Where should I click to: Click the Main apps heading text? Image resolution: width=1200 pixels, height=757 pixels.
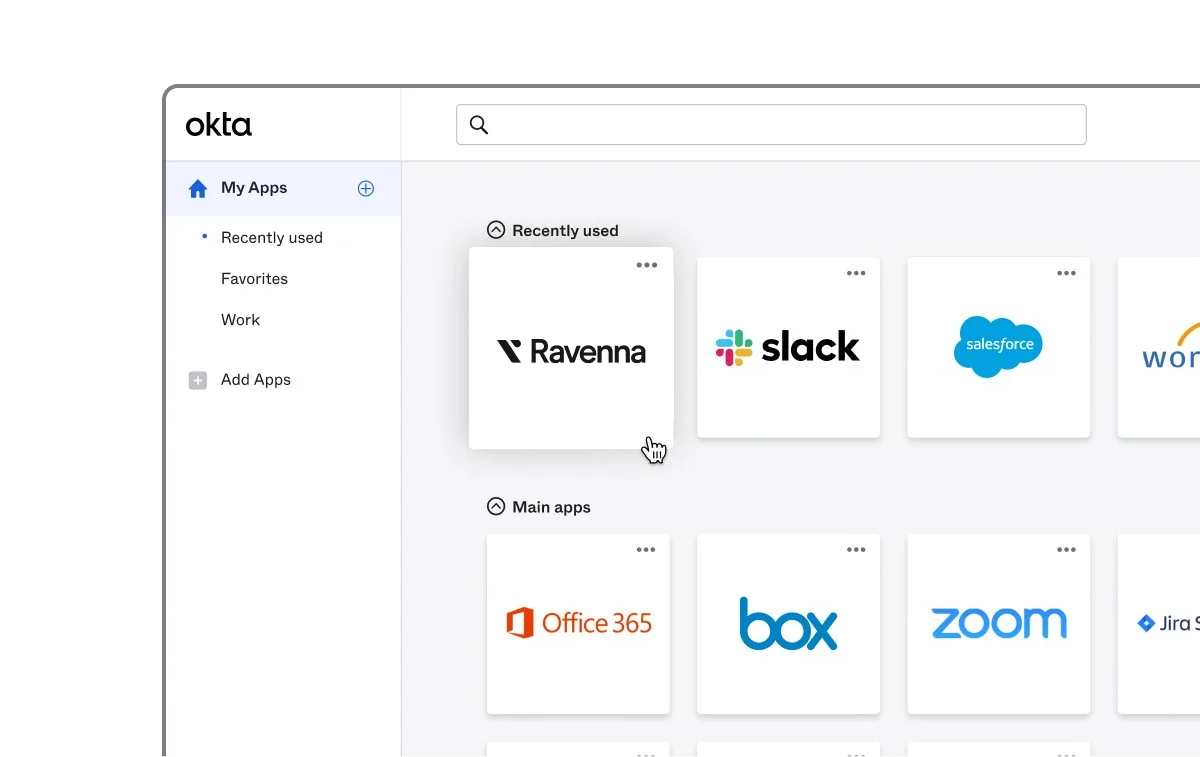551,507
